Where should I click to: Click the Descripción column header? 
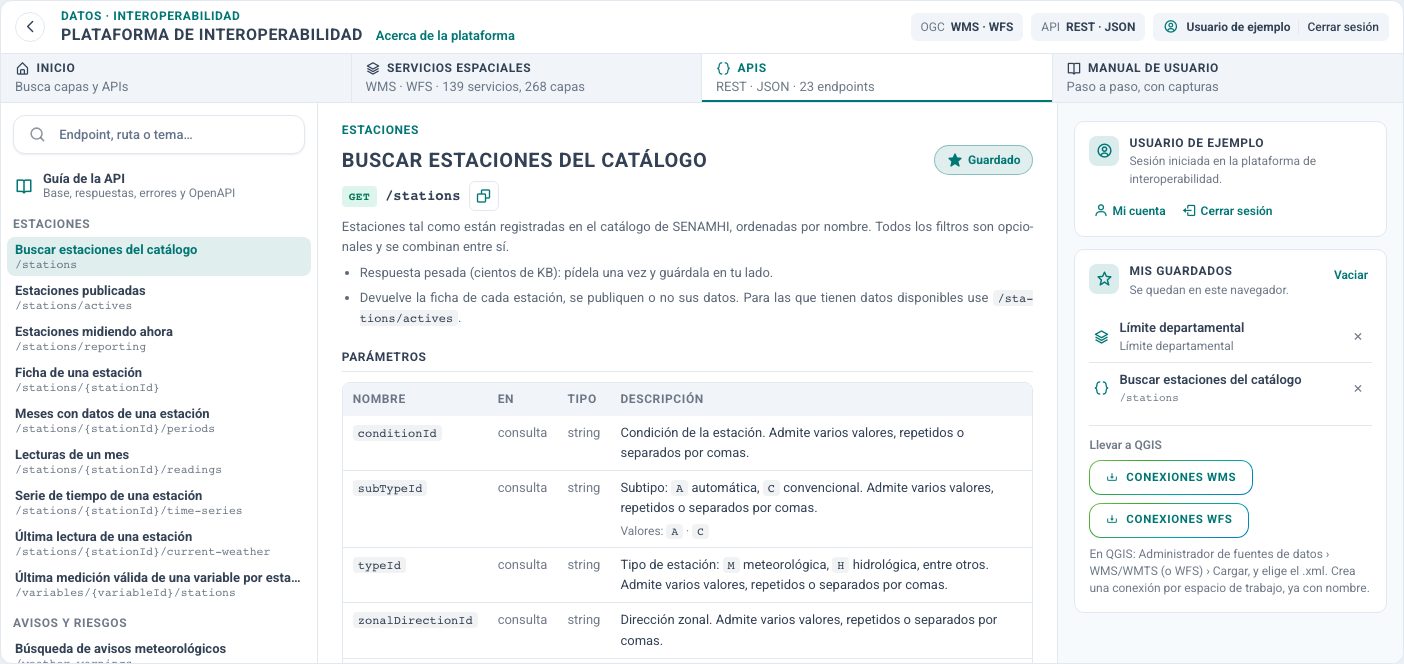(x=662, y=399)
